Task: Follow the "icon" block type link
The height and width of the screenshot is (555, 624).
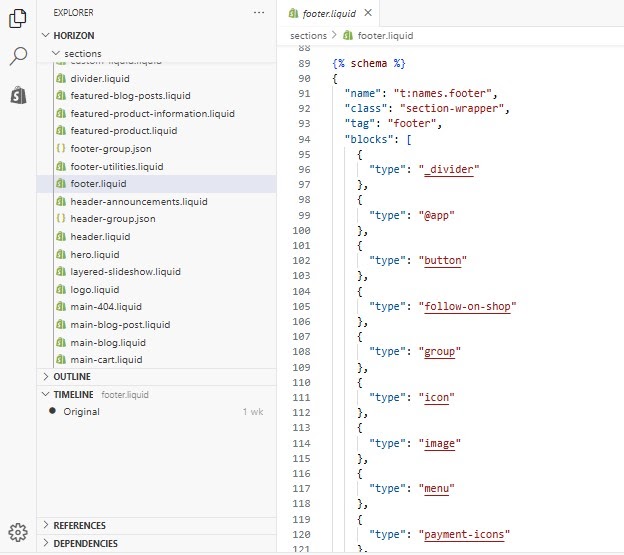Action: (437, 397)
